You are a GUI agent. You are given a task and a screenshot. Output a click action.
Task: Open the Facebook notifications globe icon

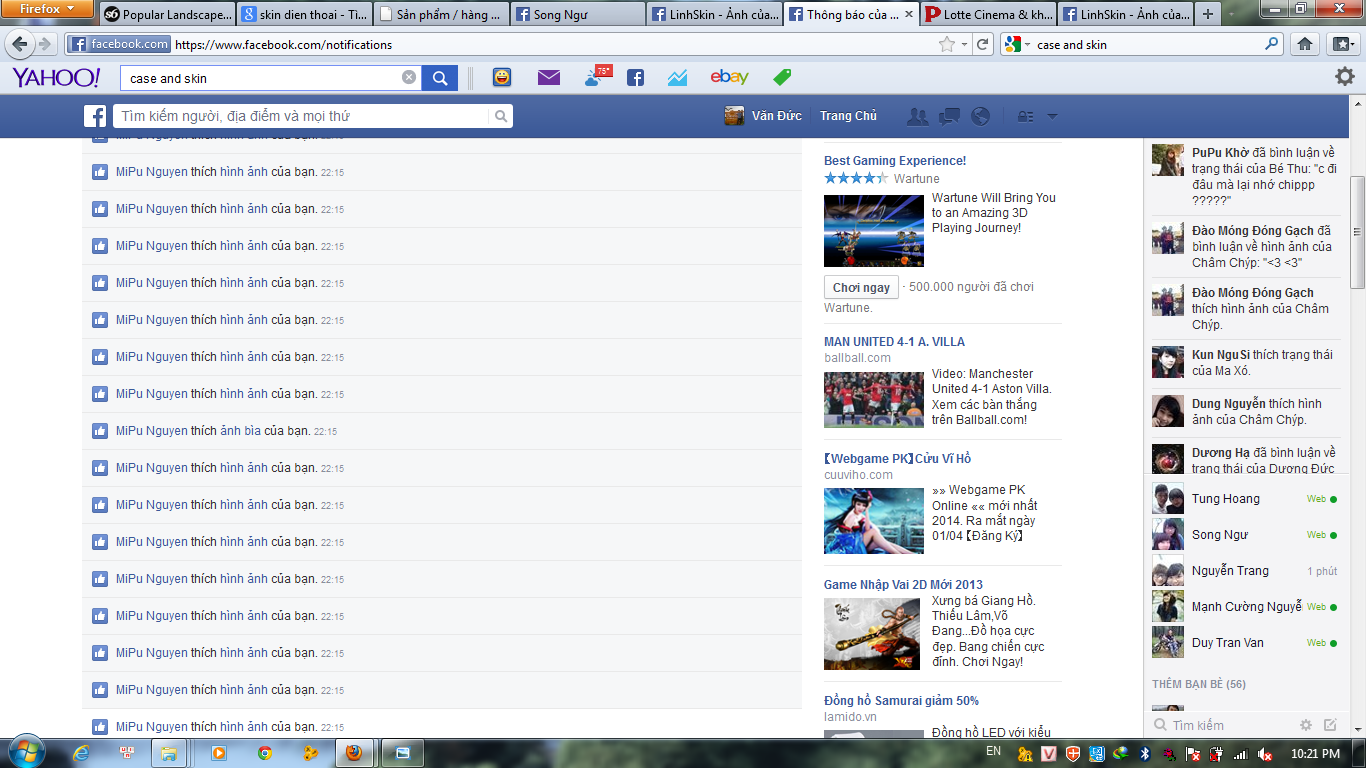point(981,116)
